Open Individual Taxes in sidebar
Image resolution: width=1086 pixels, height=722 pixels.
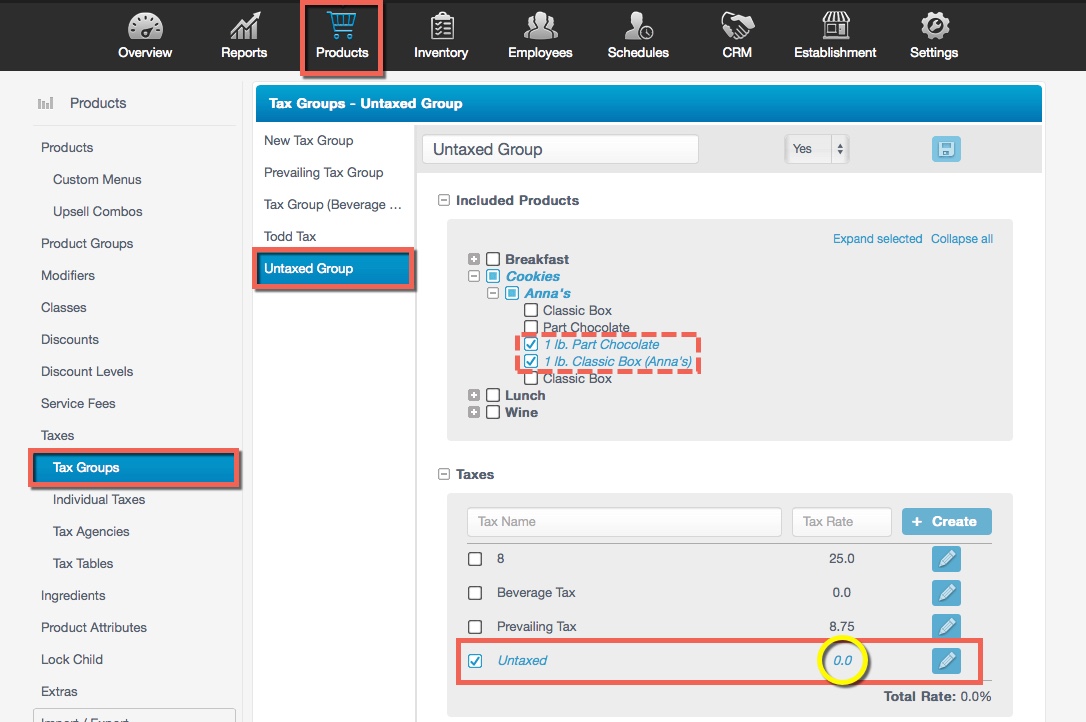click(x=99, y=500)
